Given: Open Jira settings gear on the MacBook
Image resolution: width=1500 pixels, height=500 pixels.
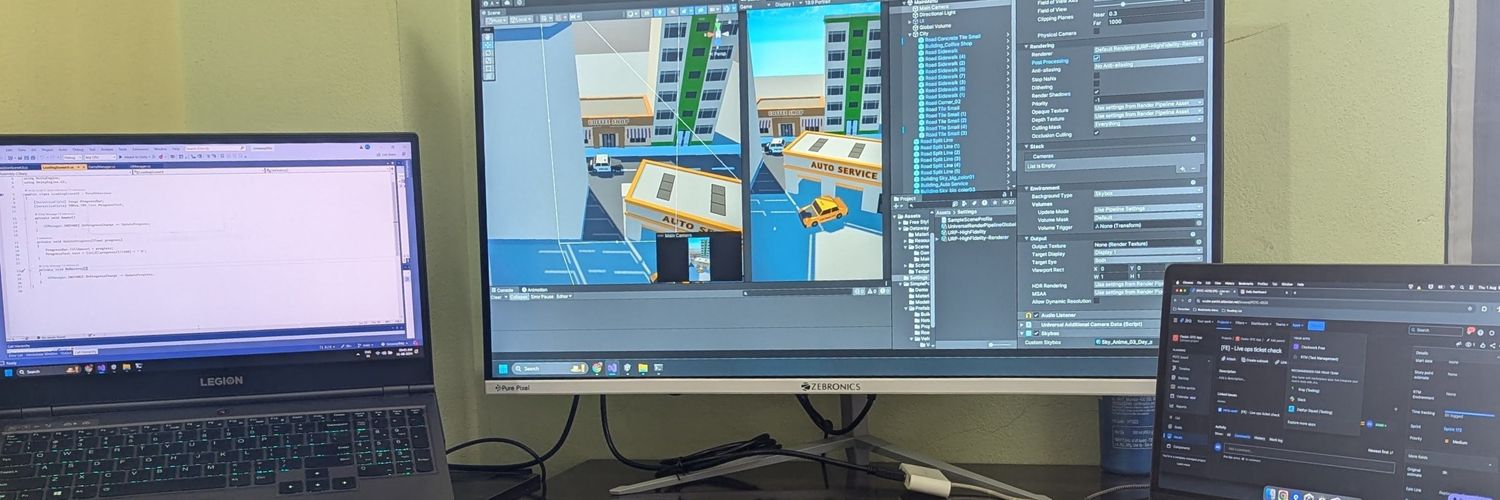Looking at the screenshot, I should point(1492,332).
